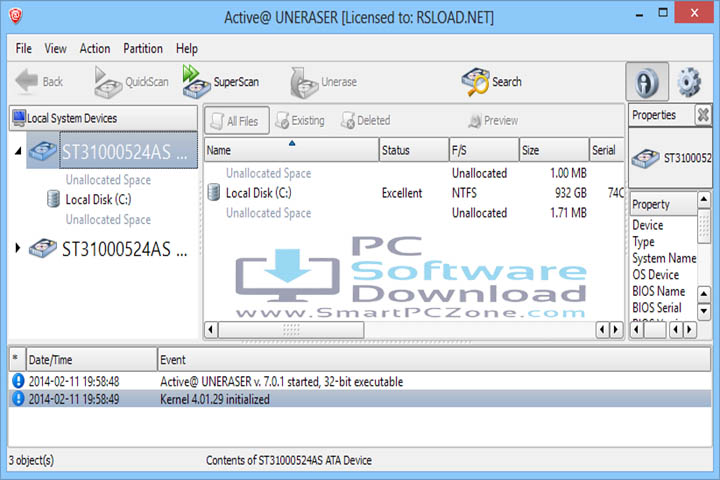The height and width of the screenshot is (480, 720).
Task: Click the file list rightmost scroll arrow
Action: pos(616,330)
